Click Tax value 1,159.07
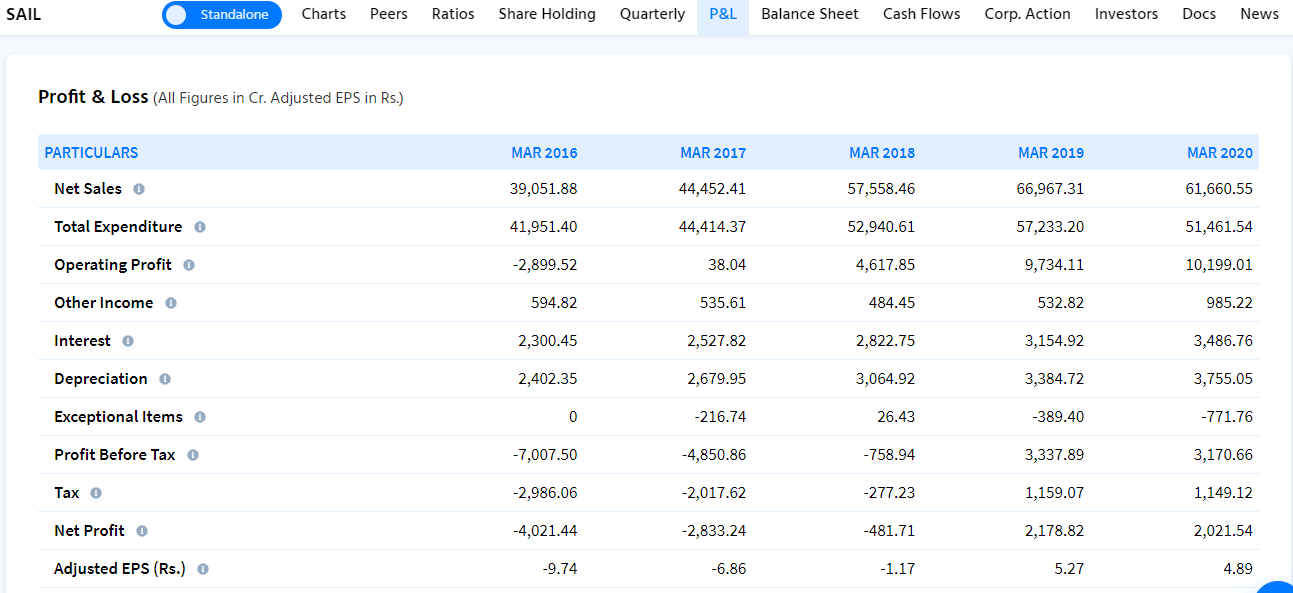 coord(1054,493)
